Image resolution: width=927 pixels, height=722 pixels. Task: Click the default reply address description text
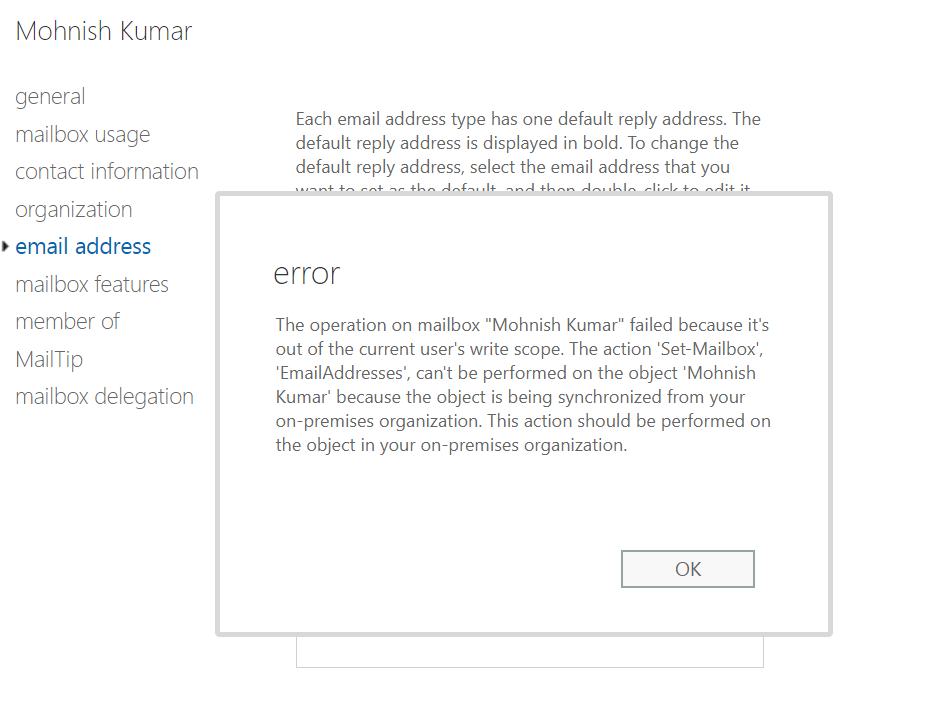pyautogui.click(x=528, y=143)
